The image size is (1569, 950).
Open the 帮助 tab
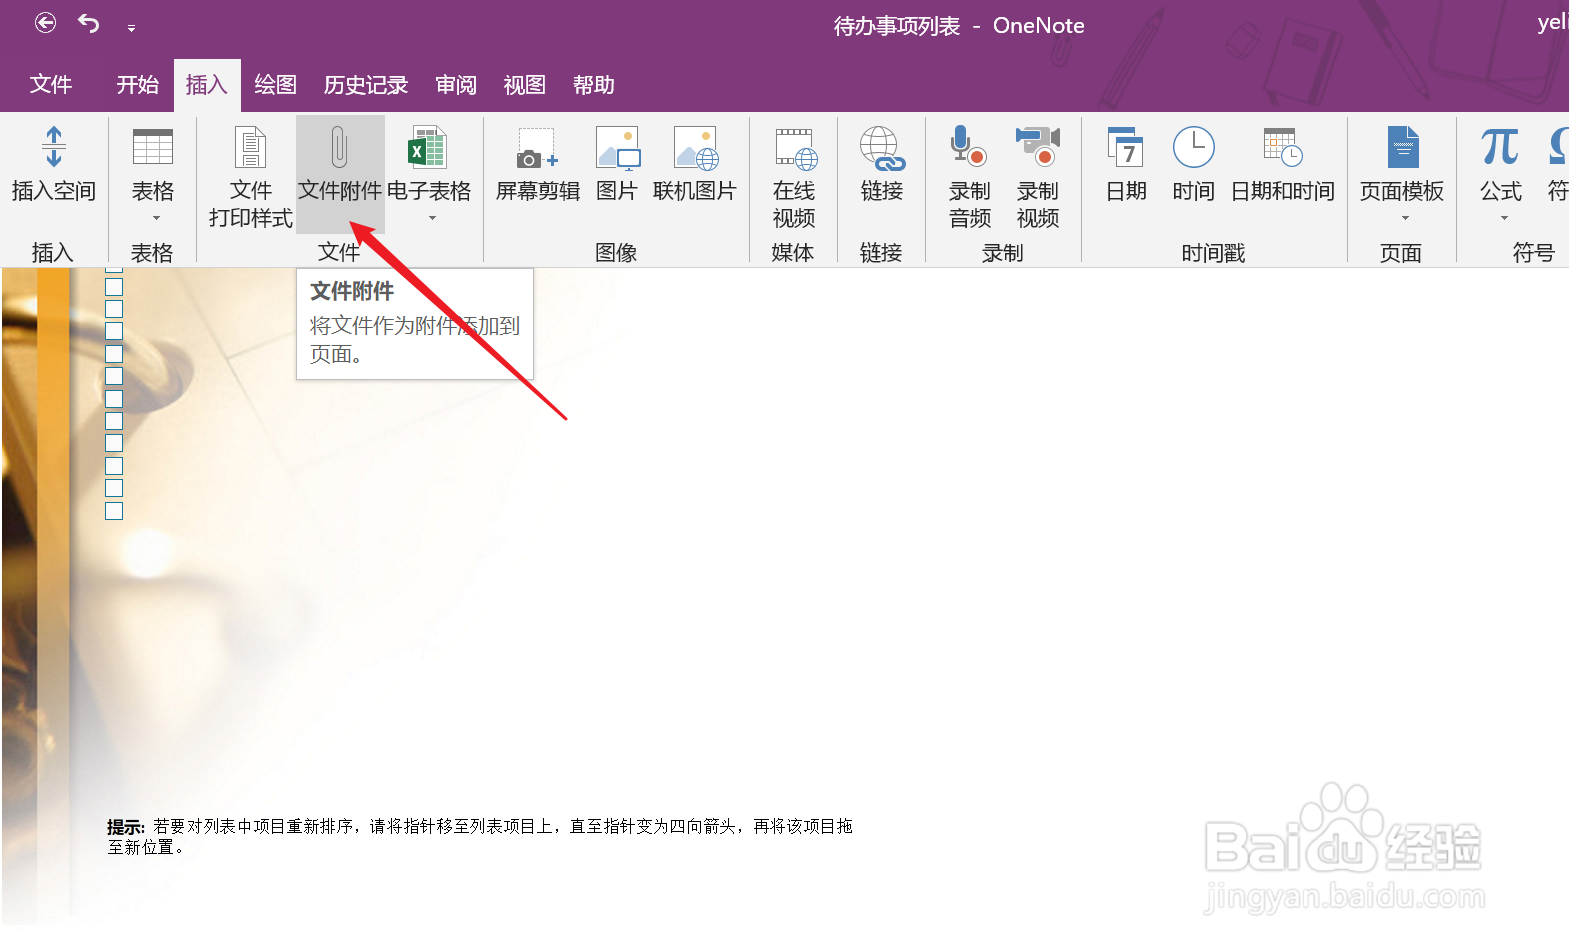[594, 85]
